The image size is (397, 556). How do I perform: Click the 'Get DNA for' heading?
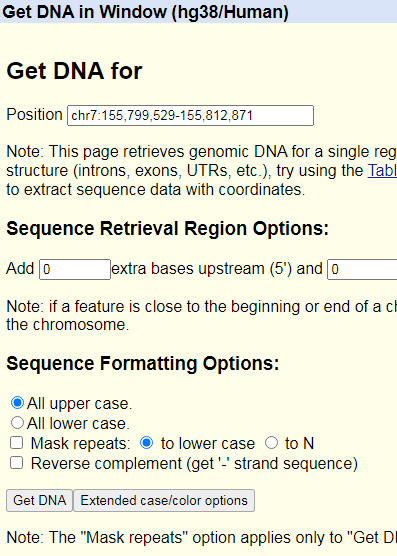(74, 71)
